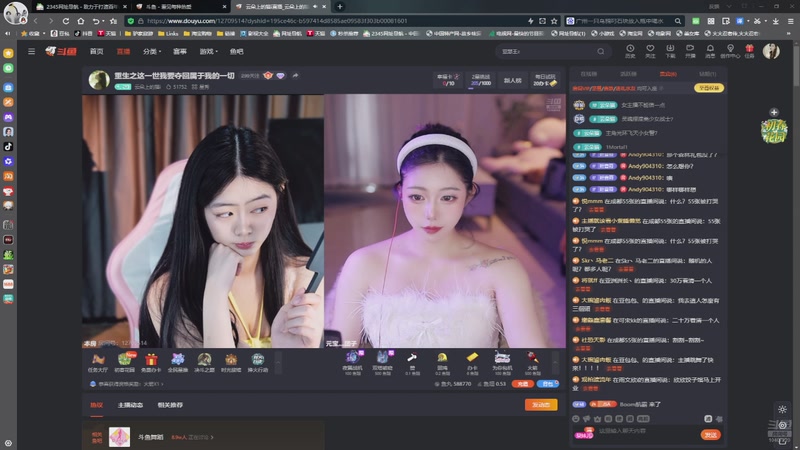Open the user profile avatar in header
The width and height of the screenshot is (800, 450).
[771, 51]
